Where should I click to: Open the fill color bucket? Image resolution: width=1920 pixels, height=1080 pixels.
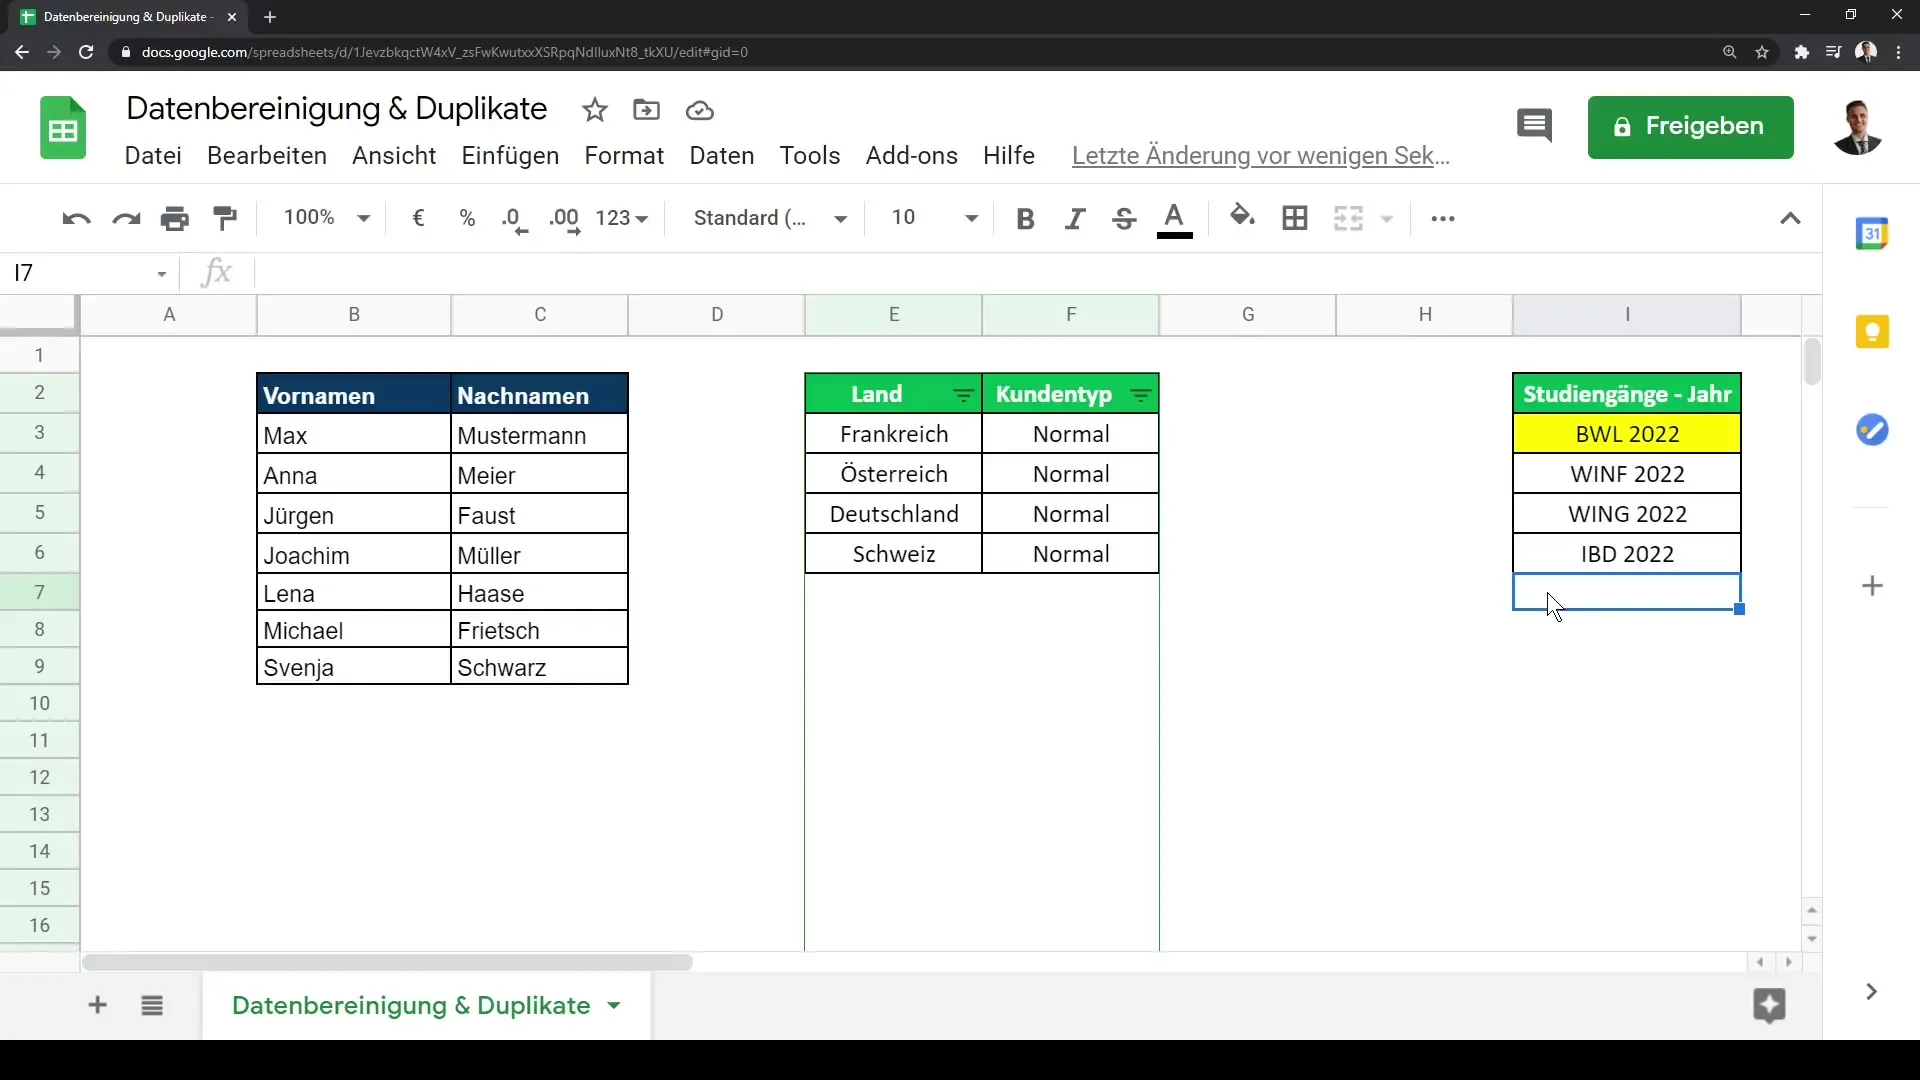click(x=1243, y=216)
